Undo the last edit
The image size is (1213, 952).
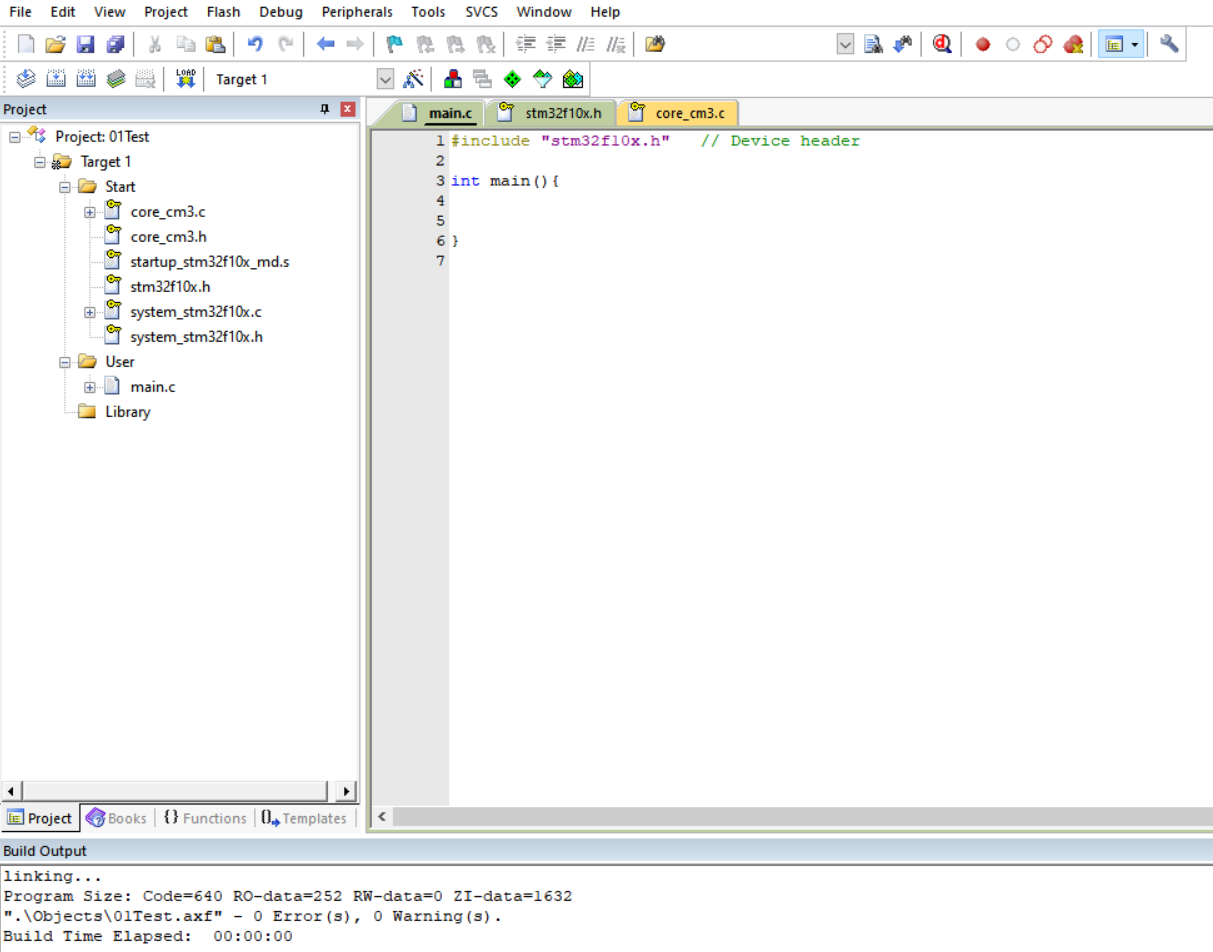pyautogui.click(x=255, y=44)
